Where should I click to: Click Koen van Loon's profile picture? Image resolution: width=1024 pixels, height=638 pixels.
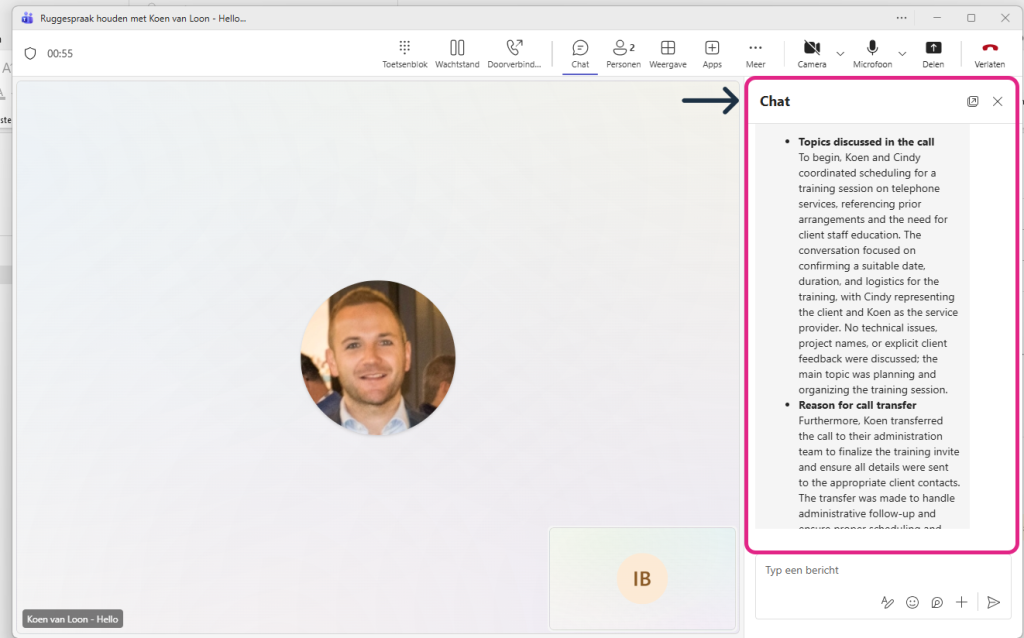(377, 358)
